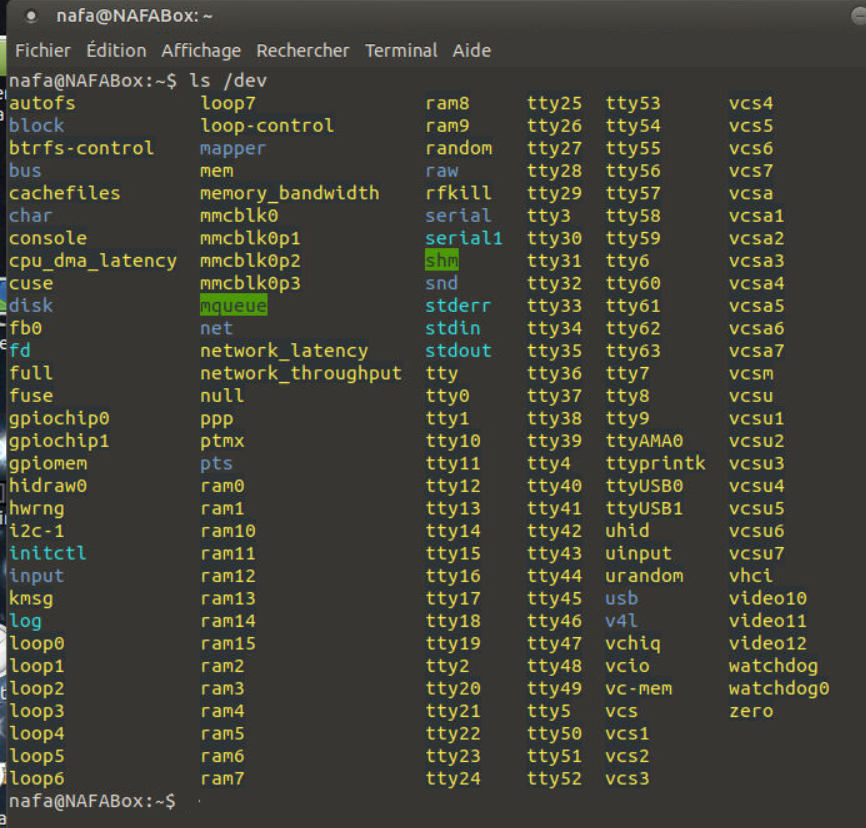This screenshot has height=828, width=866.
Task: Click the 'urandom' entry
Action: click(x=644, y=576)
